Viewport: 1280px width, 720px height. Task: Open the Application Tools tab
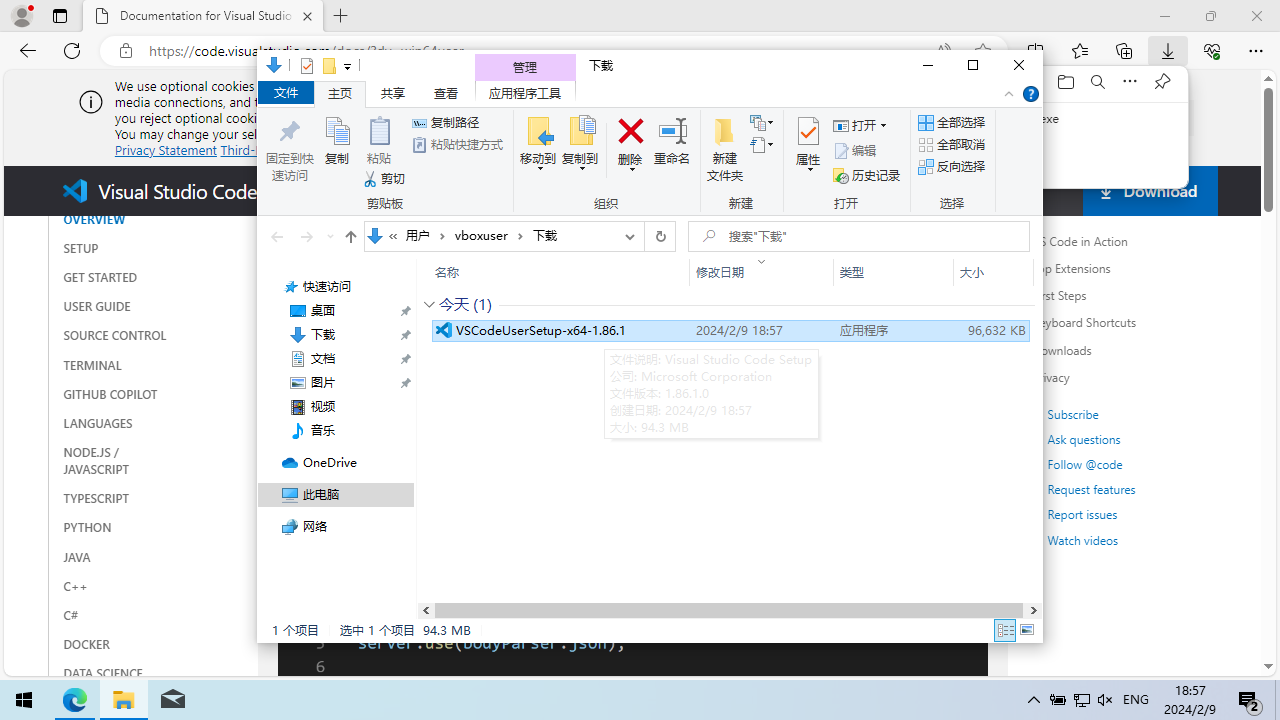point(525,93)
